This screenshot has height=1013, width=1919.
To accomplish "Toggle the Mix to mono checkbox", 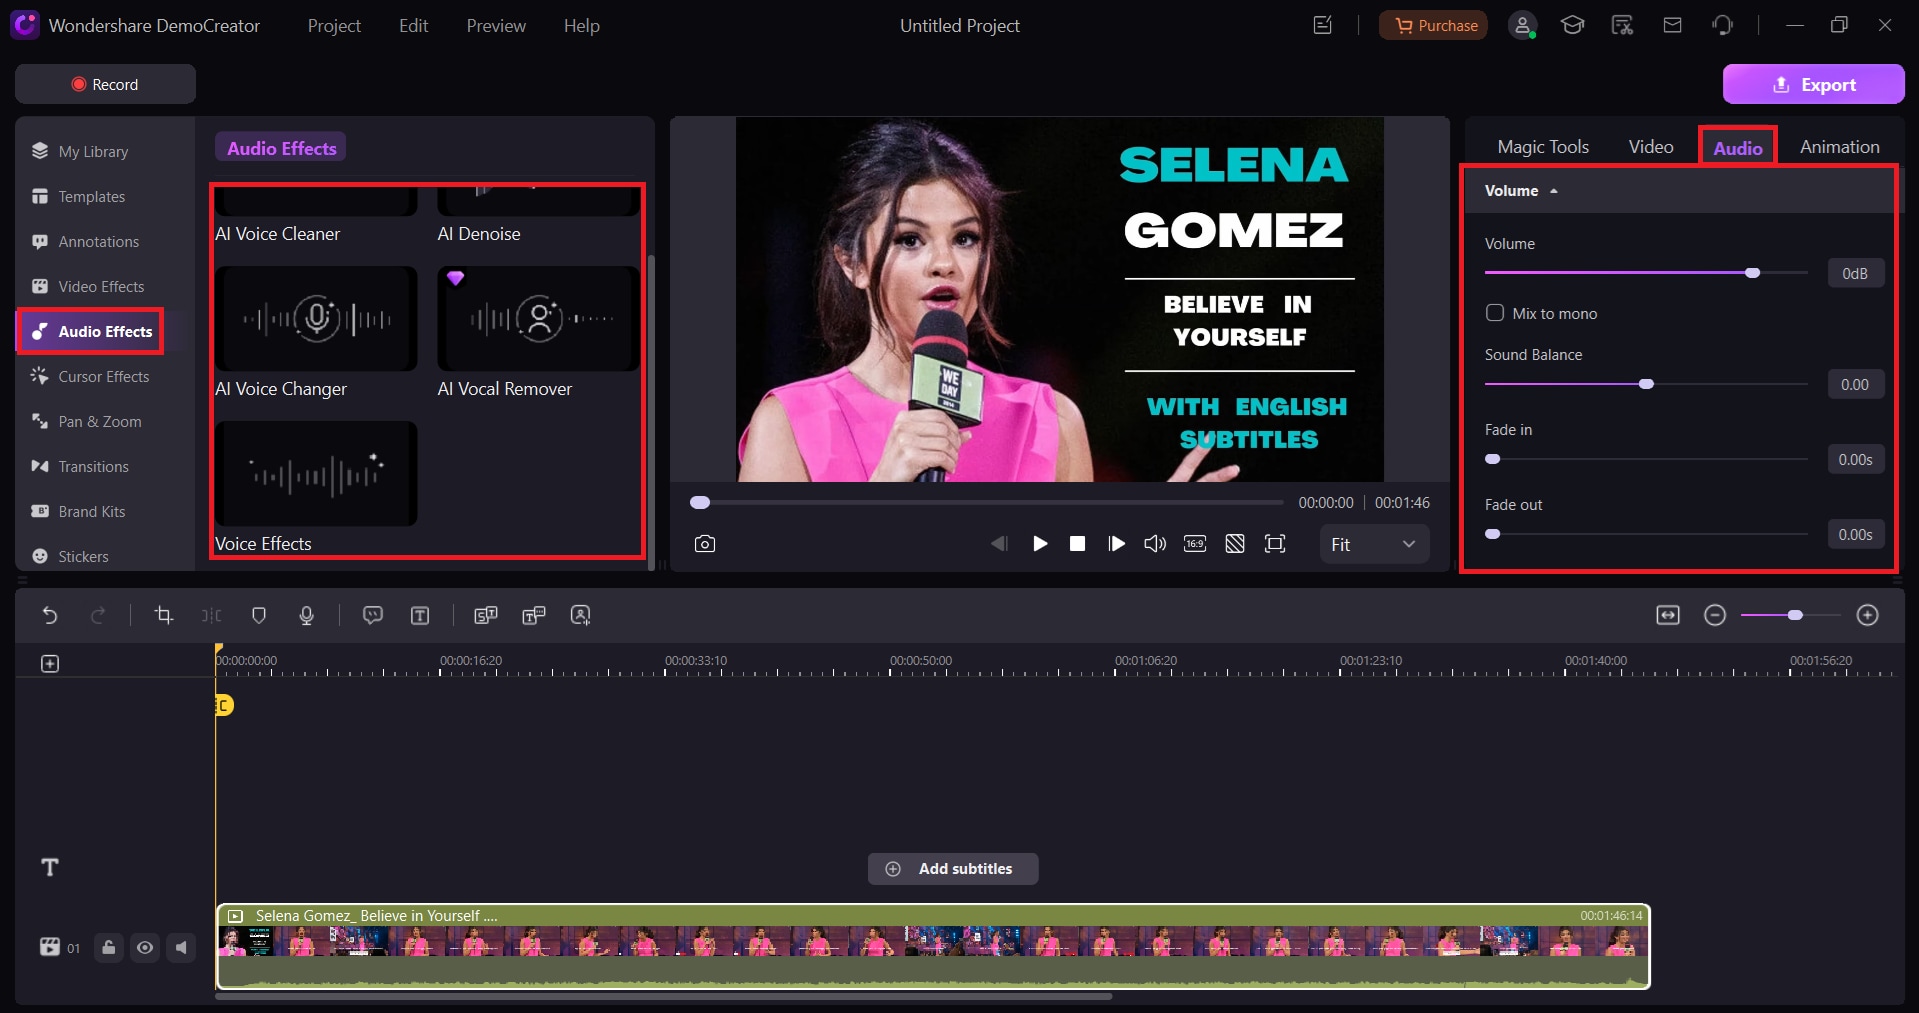I will 1495,313.
